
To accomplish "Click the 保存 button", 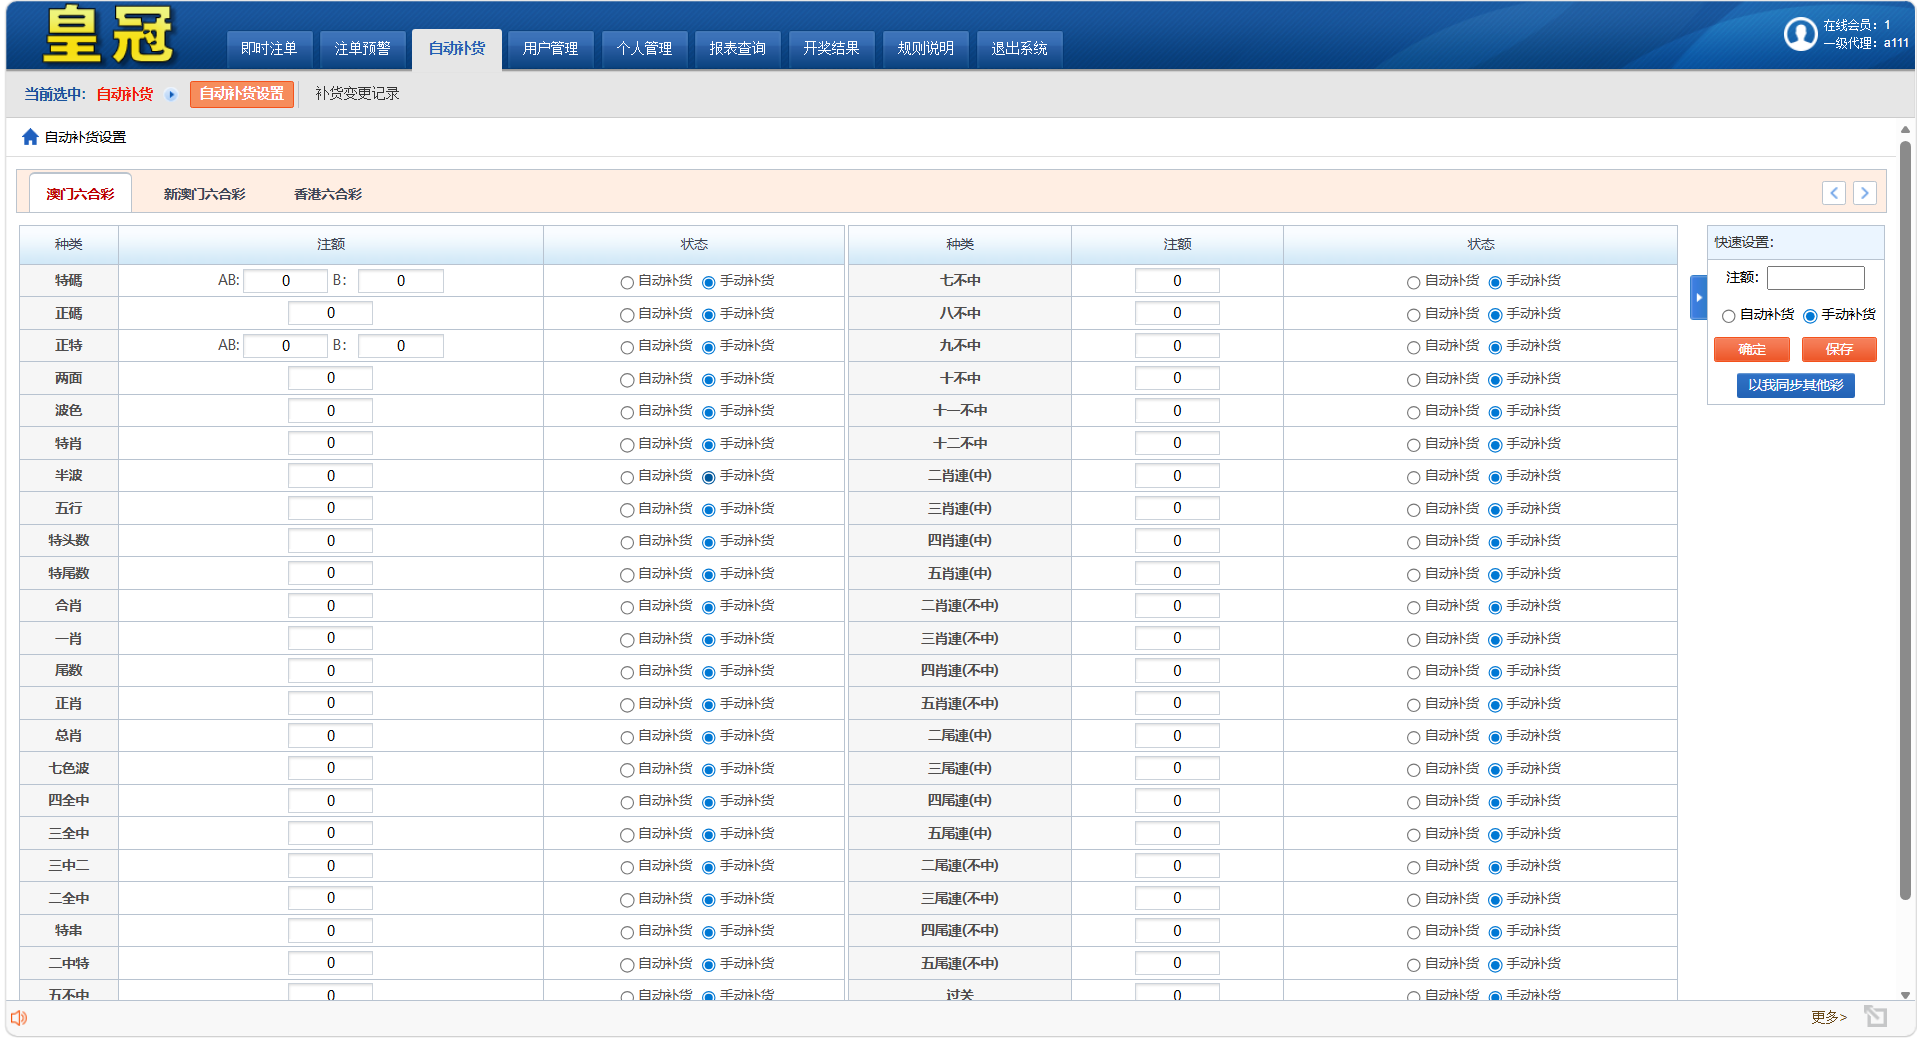I will (x=1838, y=349).
